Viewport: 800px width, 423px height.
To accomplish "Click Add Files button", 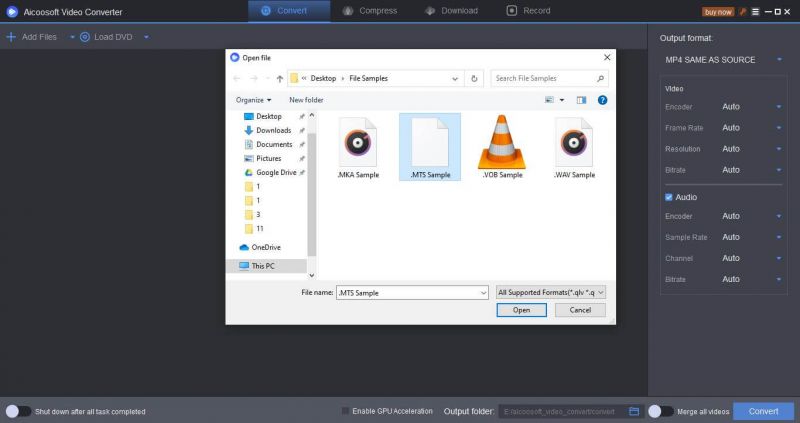I will pyautogui.click(x=32, y=37).
